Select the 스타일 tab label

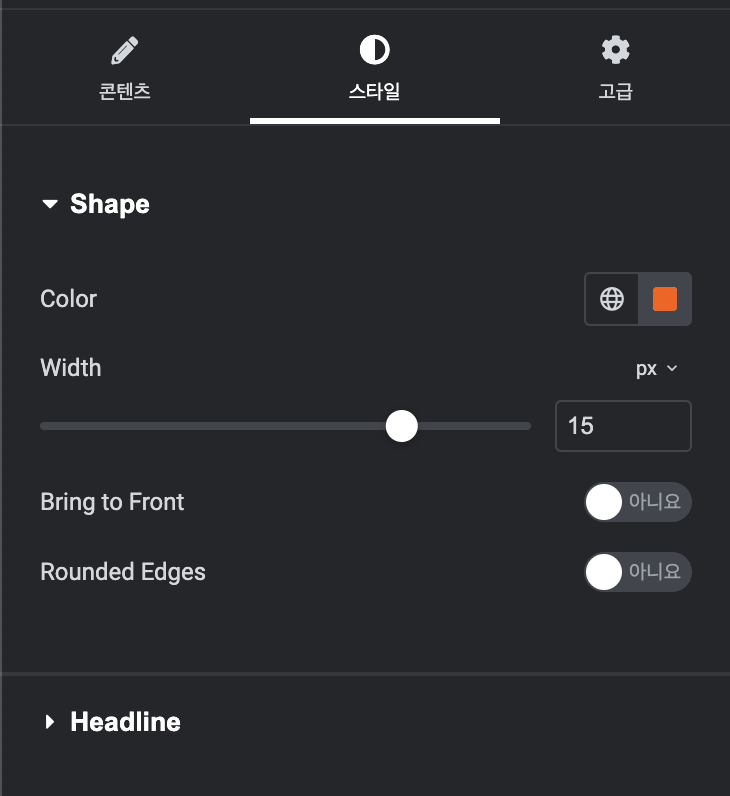pos(375,92)
